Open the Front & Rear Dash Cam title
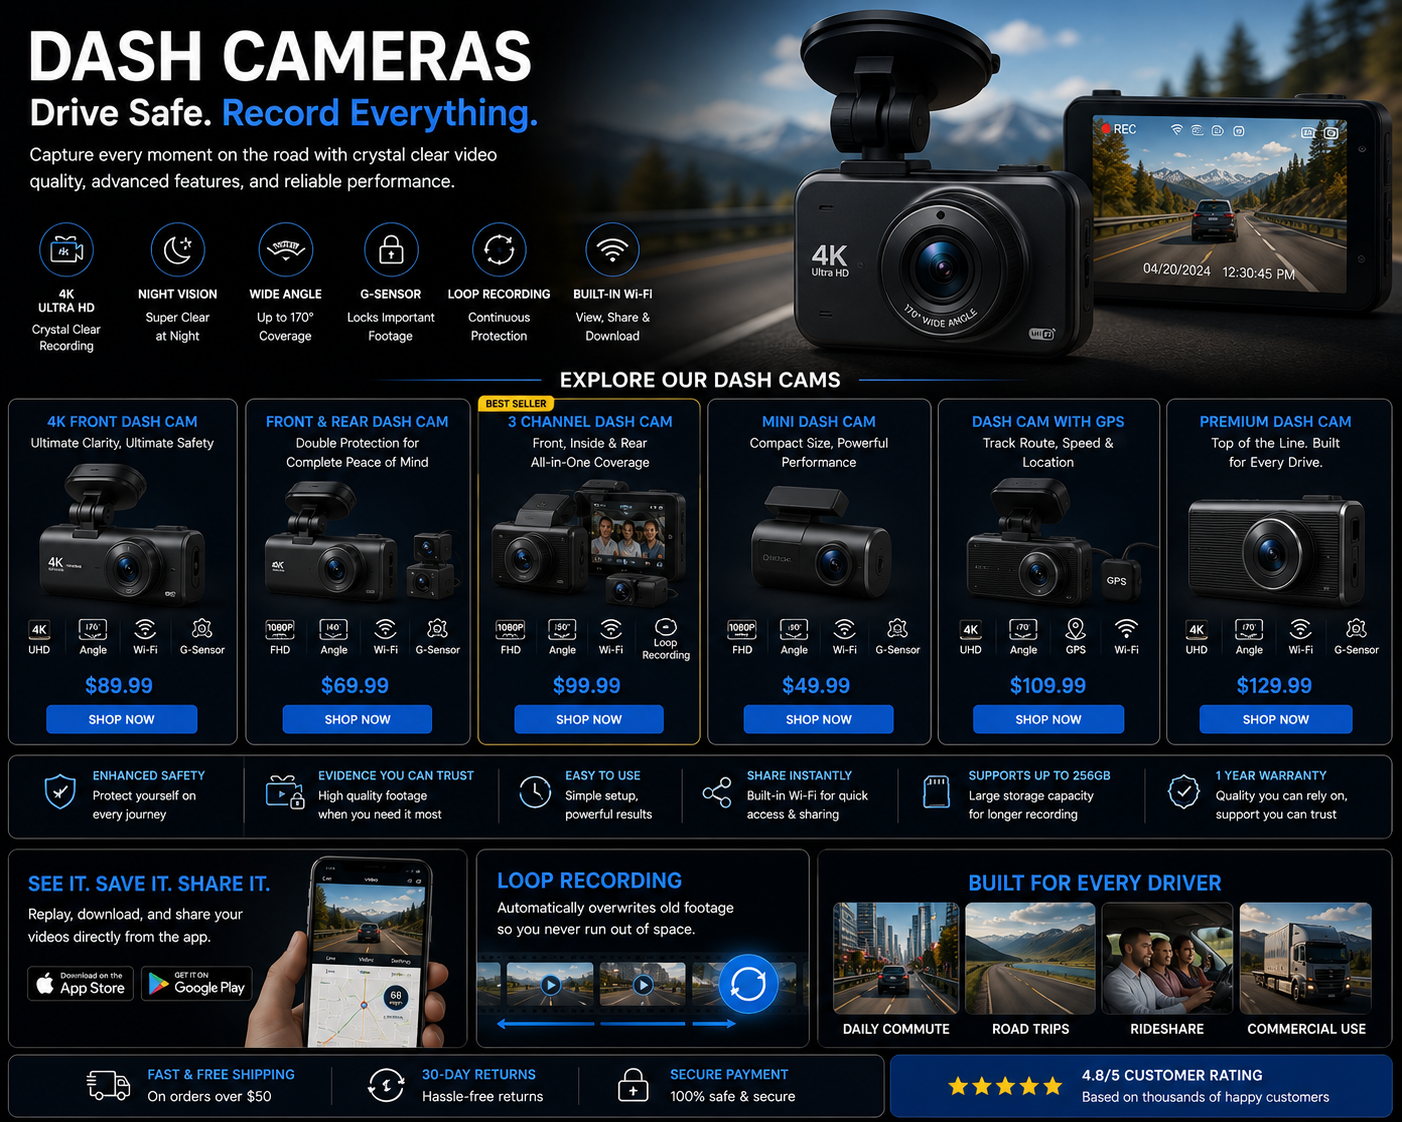The image size is (1402, 1122). point(357,422)
